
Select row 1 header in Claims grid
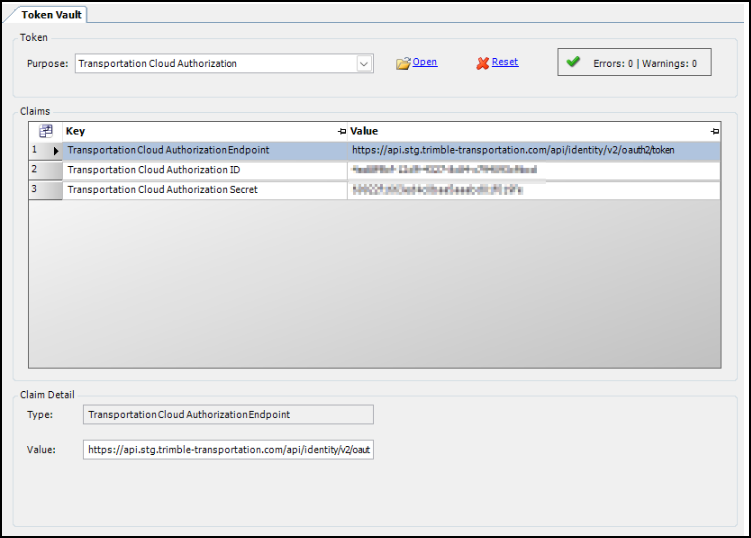point(46,150)
